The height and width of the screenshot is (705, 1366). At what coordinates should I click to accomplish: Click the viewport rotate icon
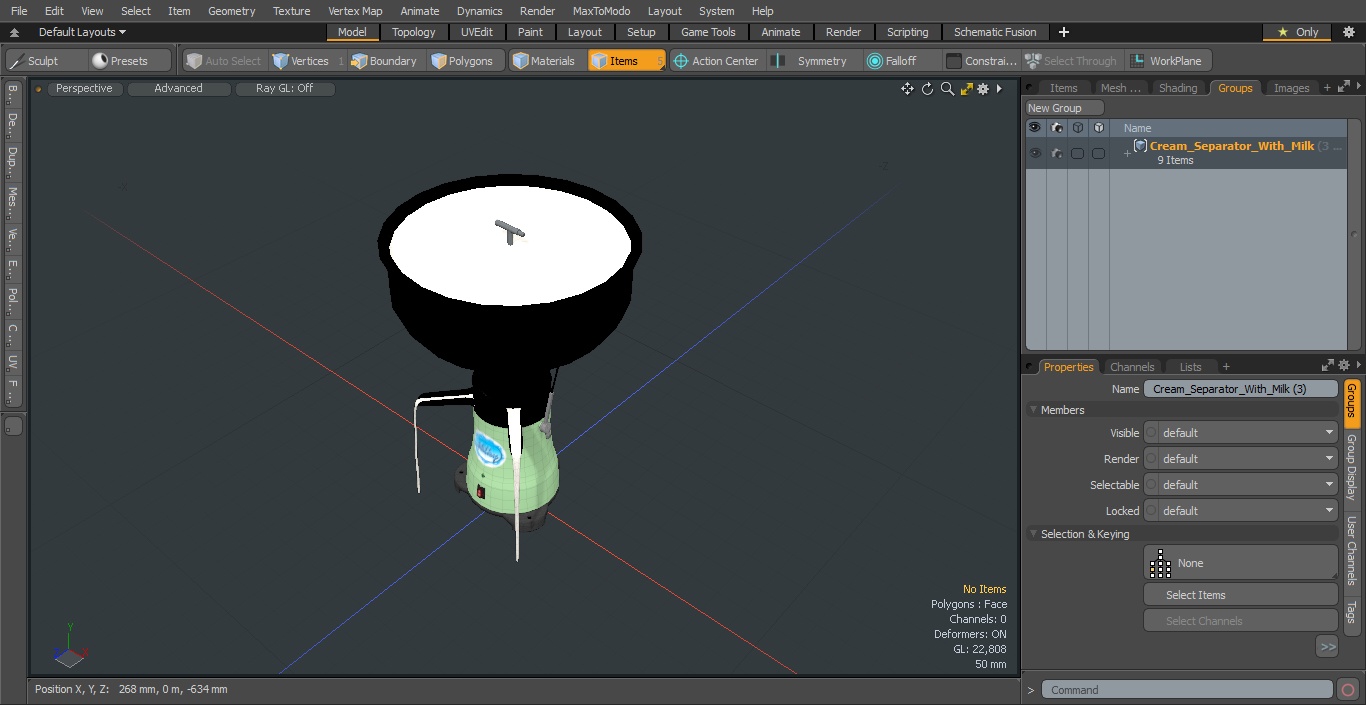(927, 89)
